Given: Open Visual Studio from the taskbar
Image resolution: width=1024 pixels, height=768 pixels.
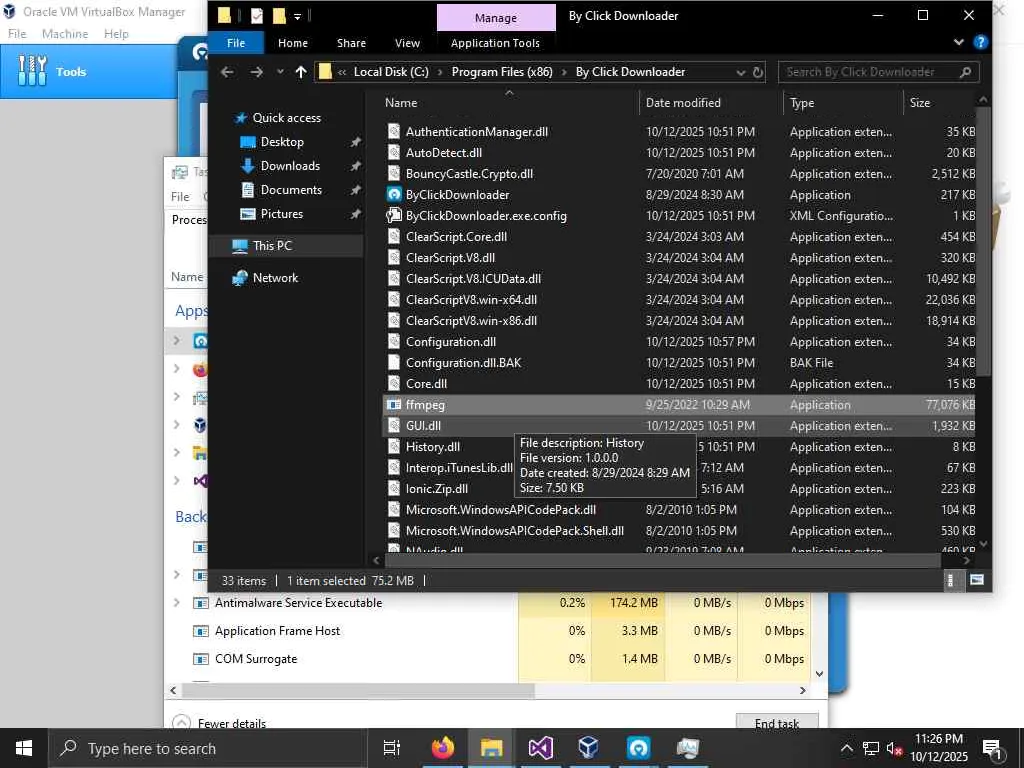Looking at the screenshot, I should [x=541, y=748].
